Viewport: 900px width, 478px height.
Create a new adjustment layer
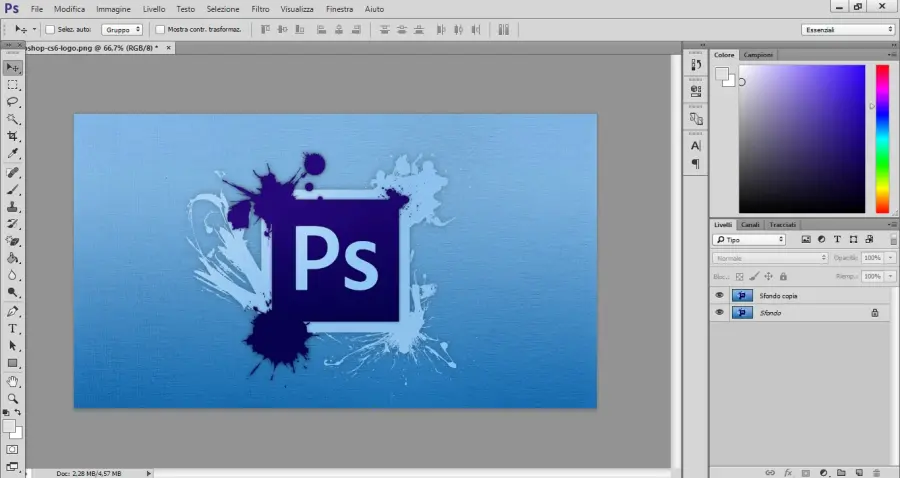tap(824, 473)
